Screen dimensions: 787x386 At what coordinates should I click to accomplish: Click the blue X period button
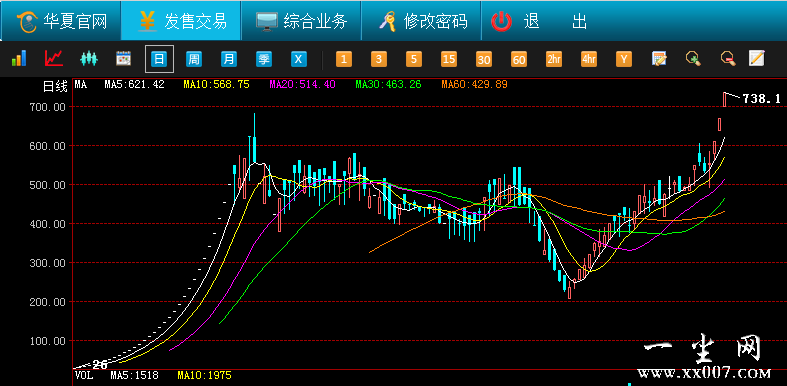point(299,59)
